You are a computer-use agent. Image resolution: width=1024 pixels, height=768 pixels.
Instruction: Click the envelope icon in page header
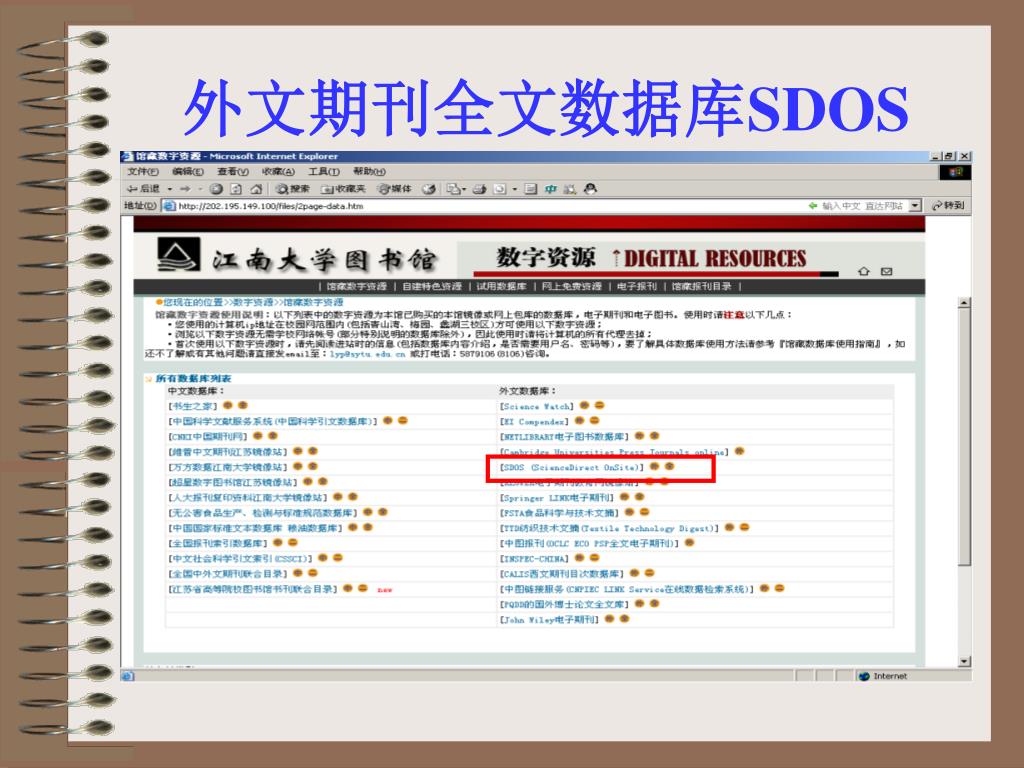tap(886, 271)
